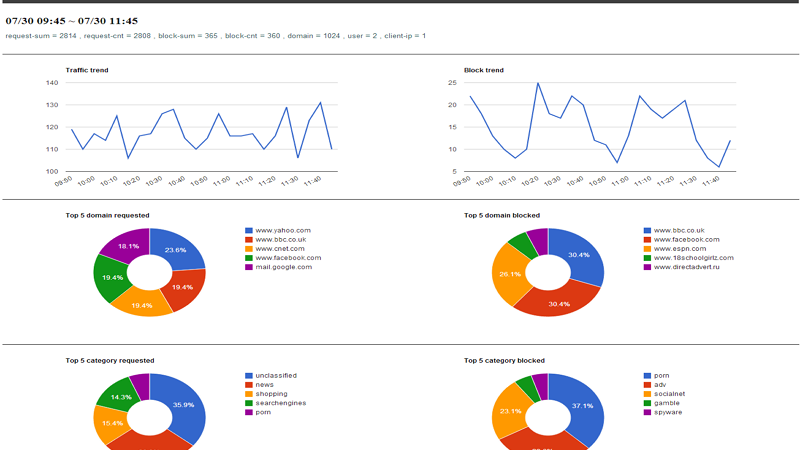
Task: Click the orange 15.4% slice in category requested
Action: [x=111, y=423]
